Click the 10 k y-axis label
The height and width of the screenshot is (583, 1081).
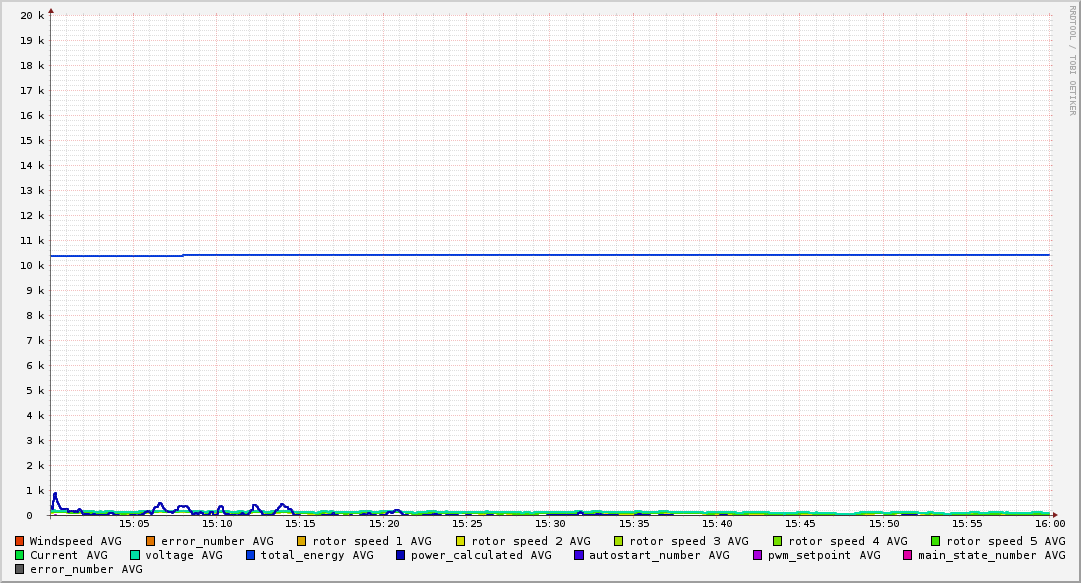(x=32, y=265)
